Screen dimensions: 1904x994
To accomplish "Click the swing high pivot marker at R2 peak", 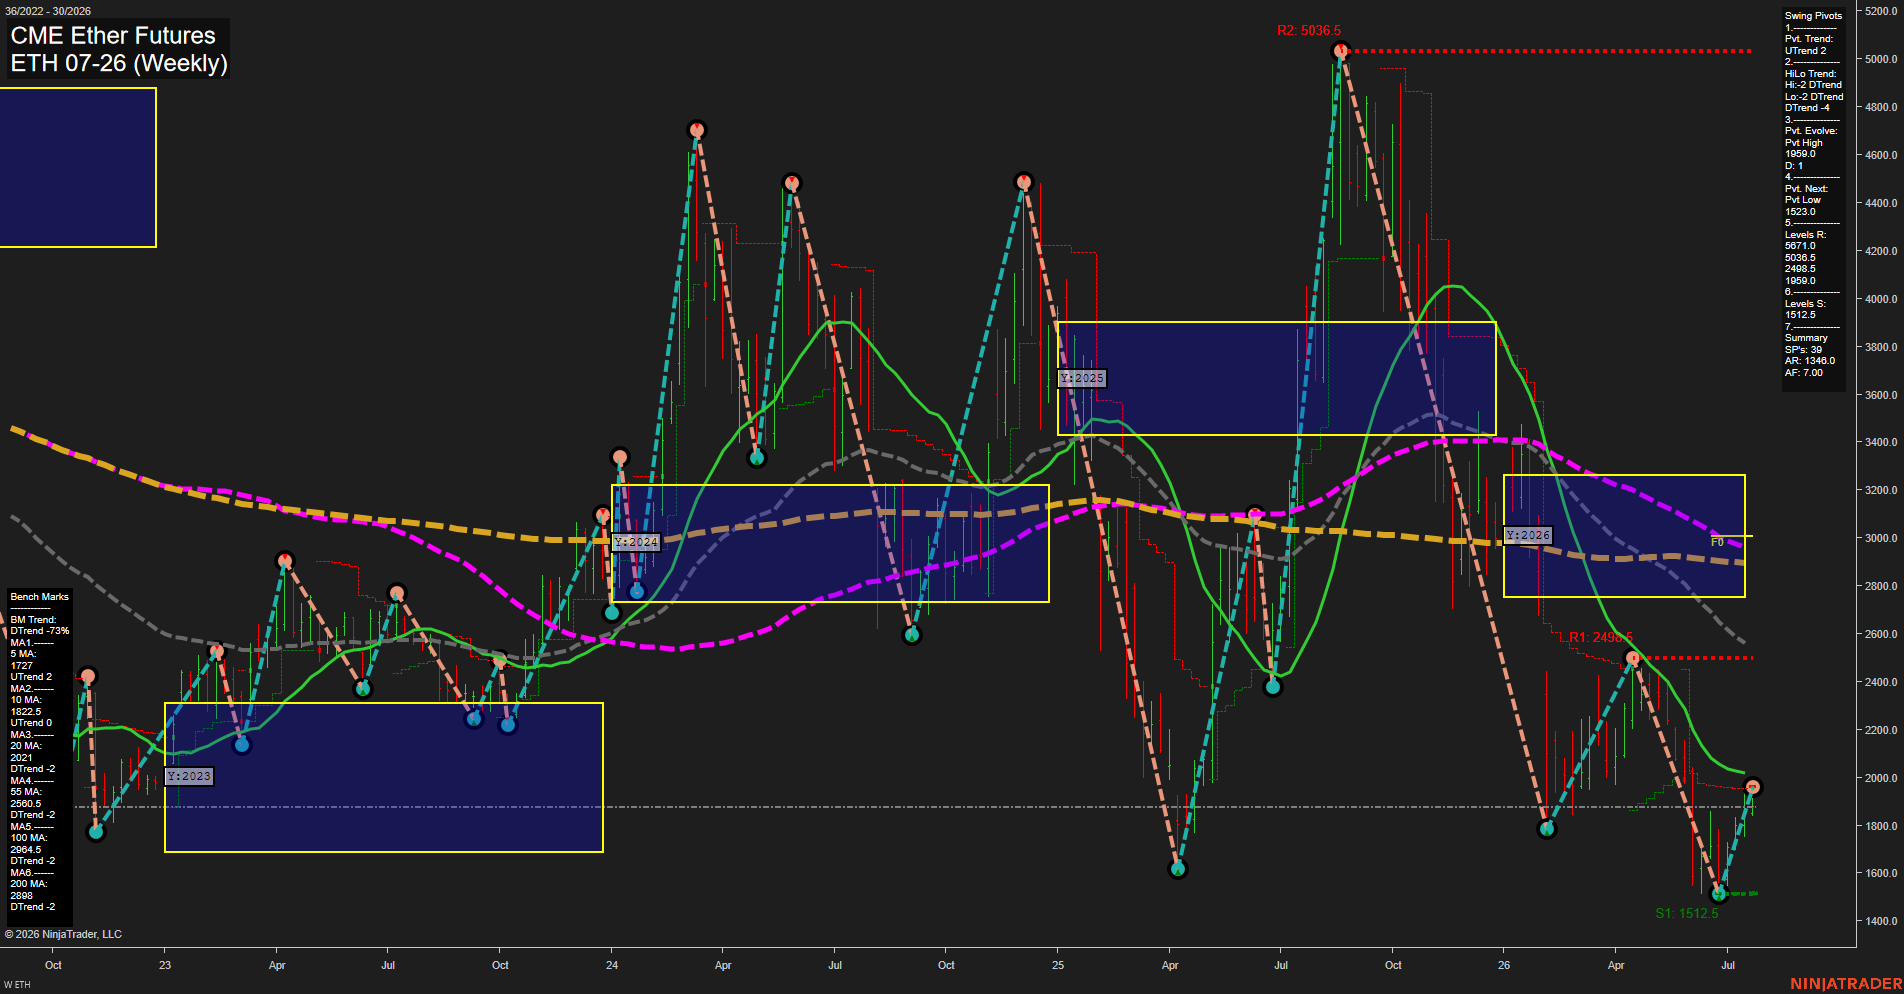I will point(1341,50).
